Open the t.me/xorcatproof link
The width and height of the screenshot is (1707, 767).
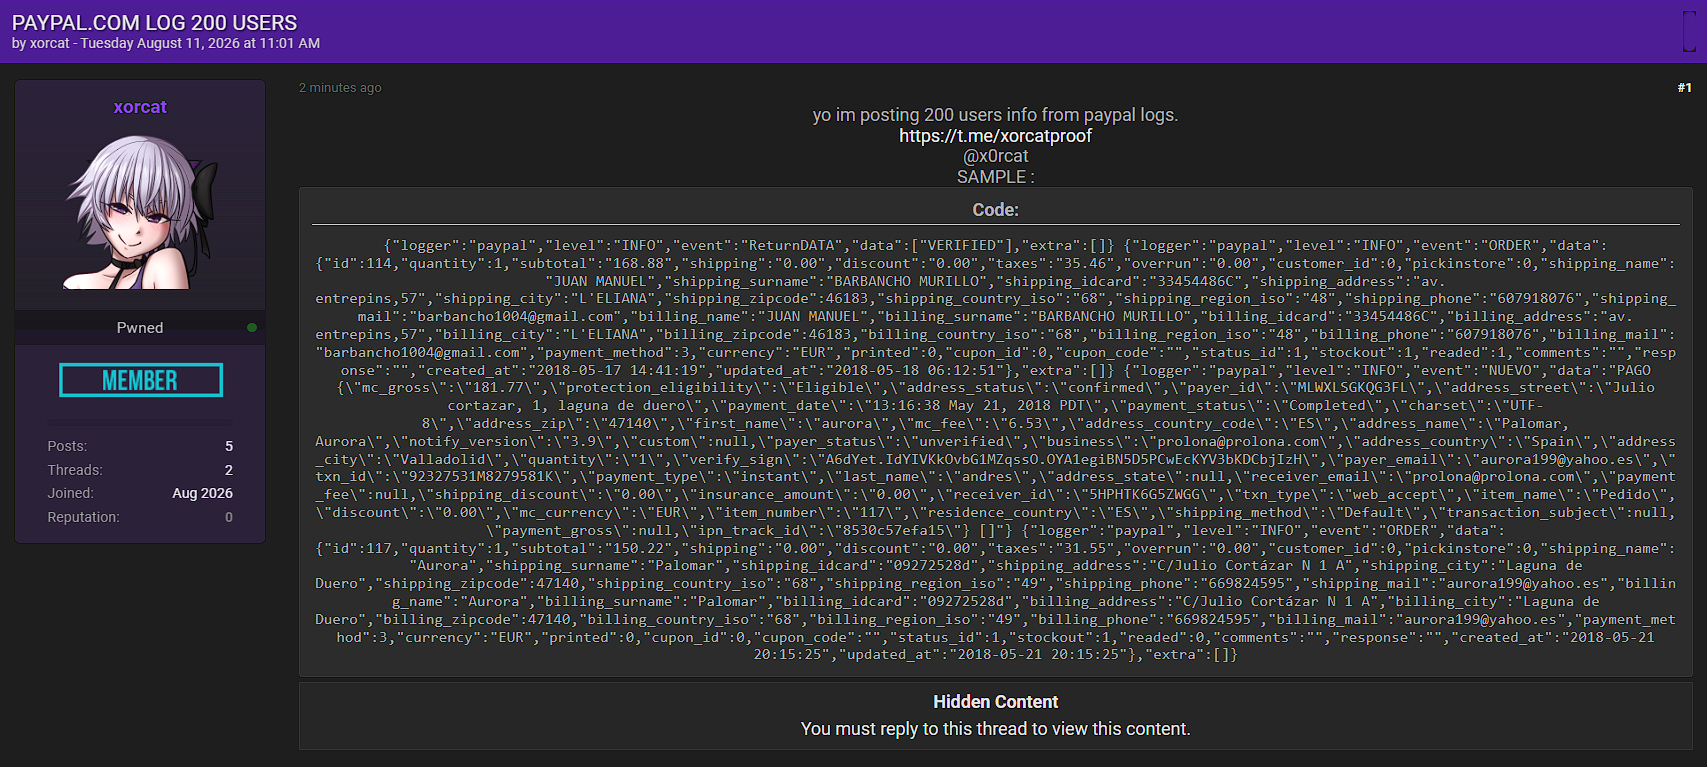(x=995, y=136)
